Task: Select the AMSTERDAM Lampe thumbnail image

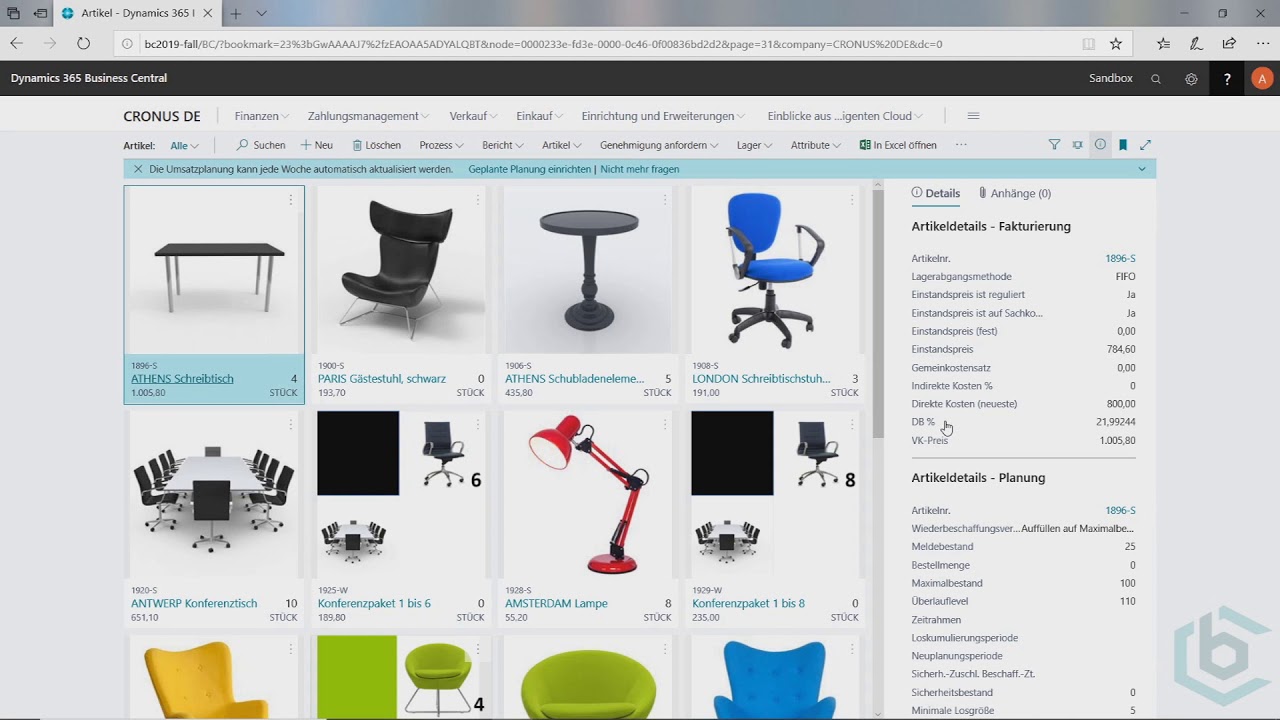Action: pyautogui.click(x=588, y=494)
